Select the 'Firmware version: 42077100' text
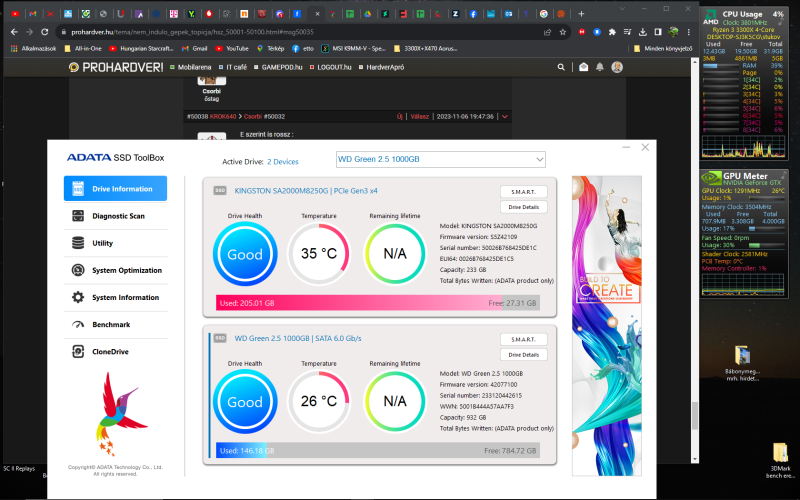800x500 pixels. click(478, 384)
